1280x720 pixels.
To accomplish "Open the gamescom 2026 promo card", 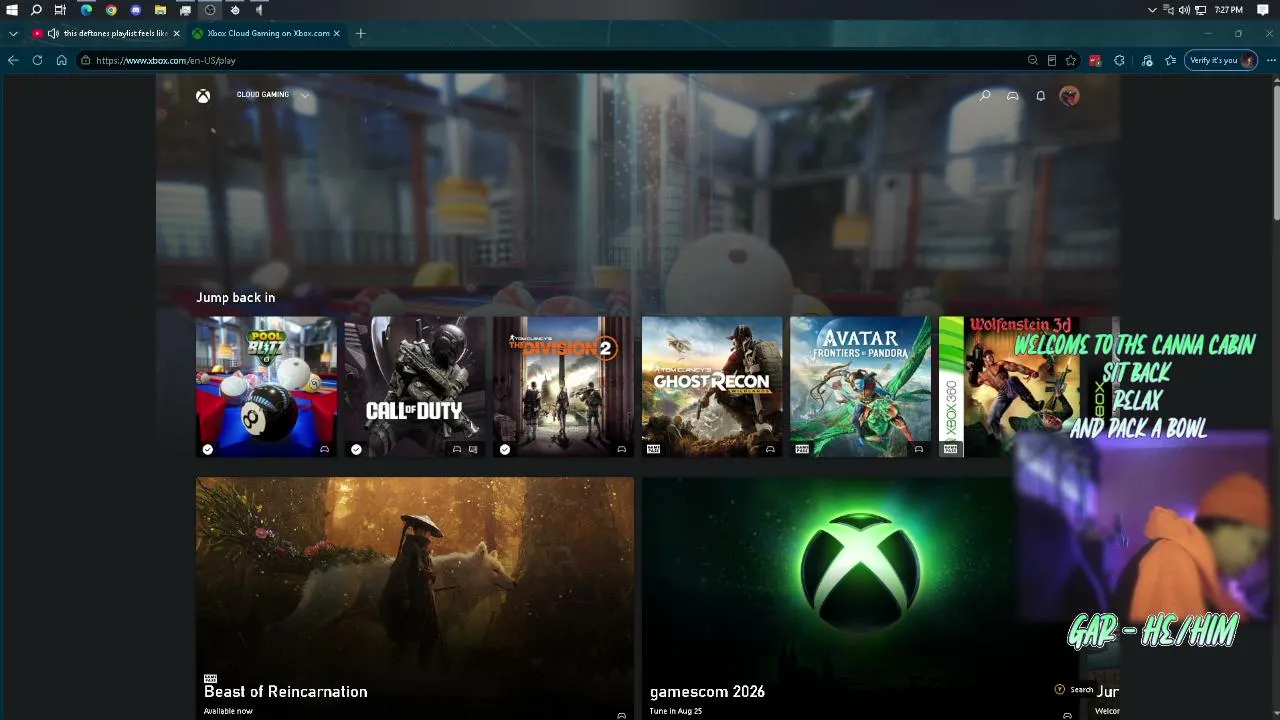I will pos(860,598).
